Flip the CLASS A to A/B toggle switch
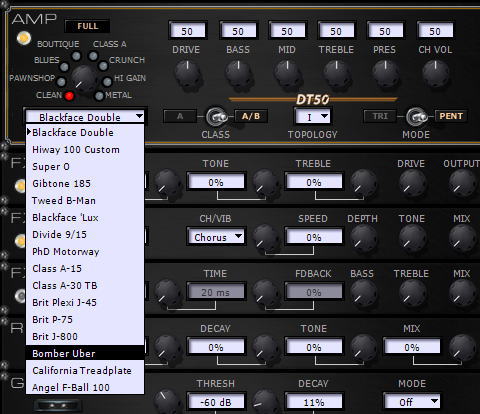 click(x=216, y=117)
